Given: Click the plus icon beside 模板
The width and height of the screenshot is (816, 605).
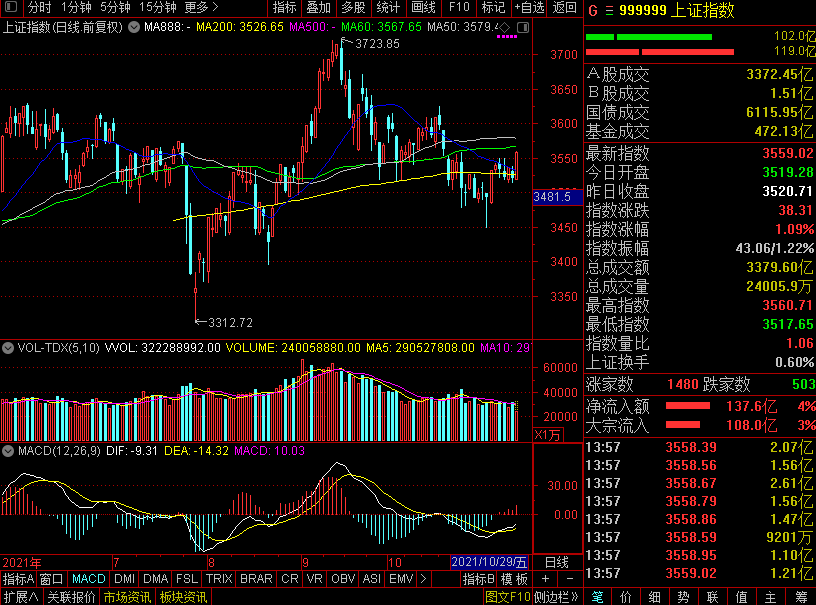Looking at the screenshot, I should 544,579.
